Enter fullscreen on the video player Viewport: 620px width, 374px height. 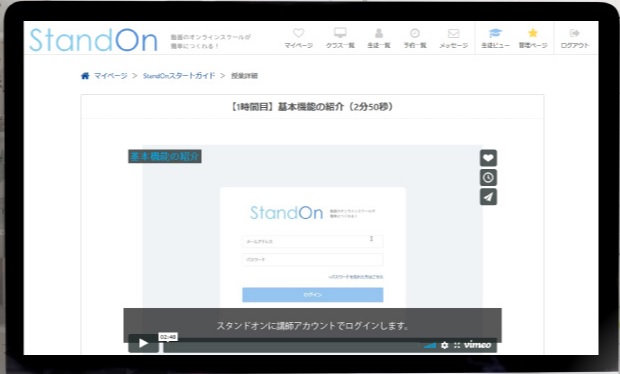457,345
